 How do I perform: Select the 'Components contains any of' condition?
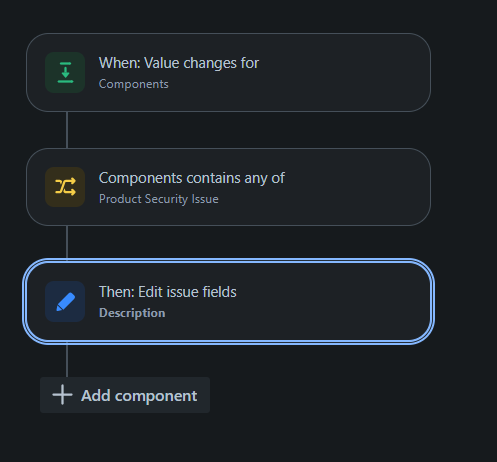pos(228,187)
